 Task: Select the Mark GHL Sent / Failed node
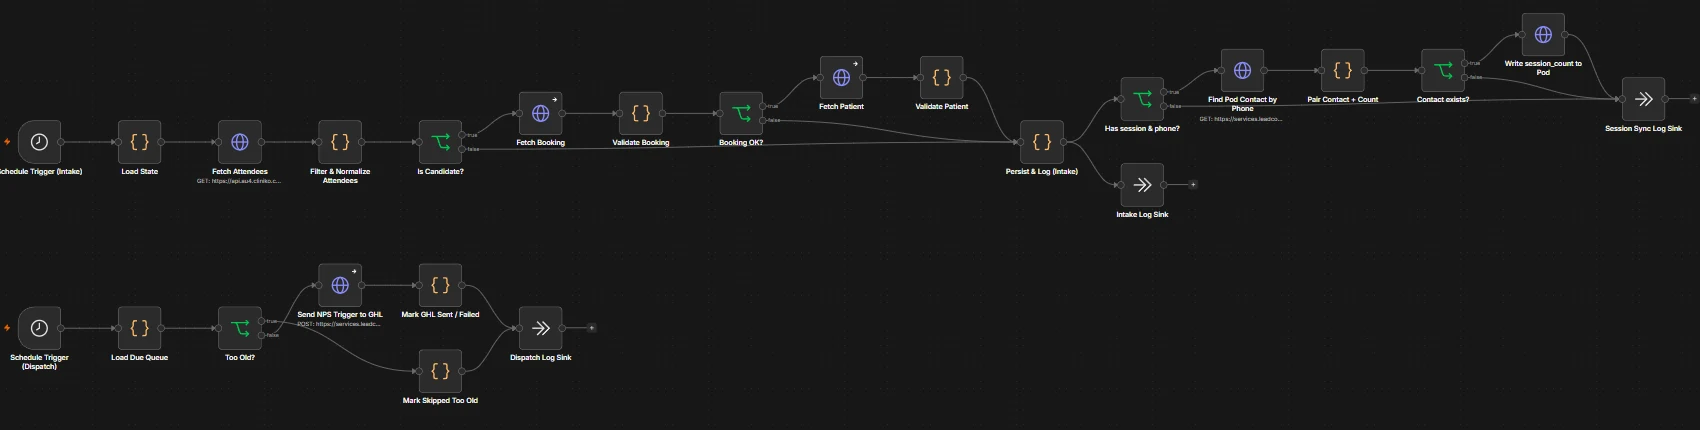440,286
